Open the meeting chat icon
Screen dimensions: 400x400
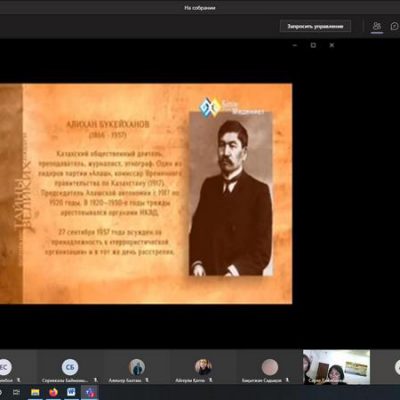(x=395, y=26)
